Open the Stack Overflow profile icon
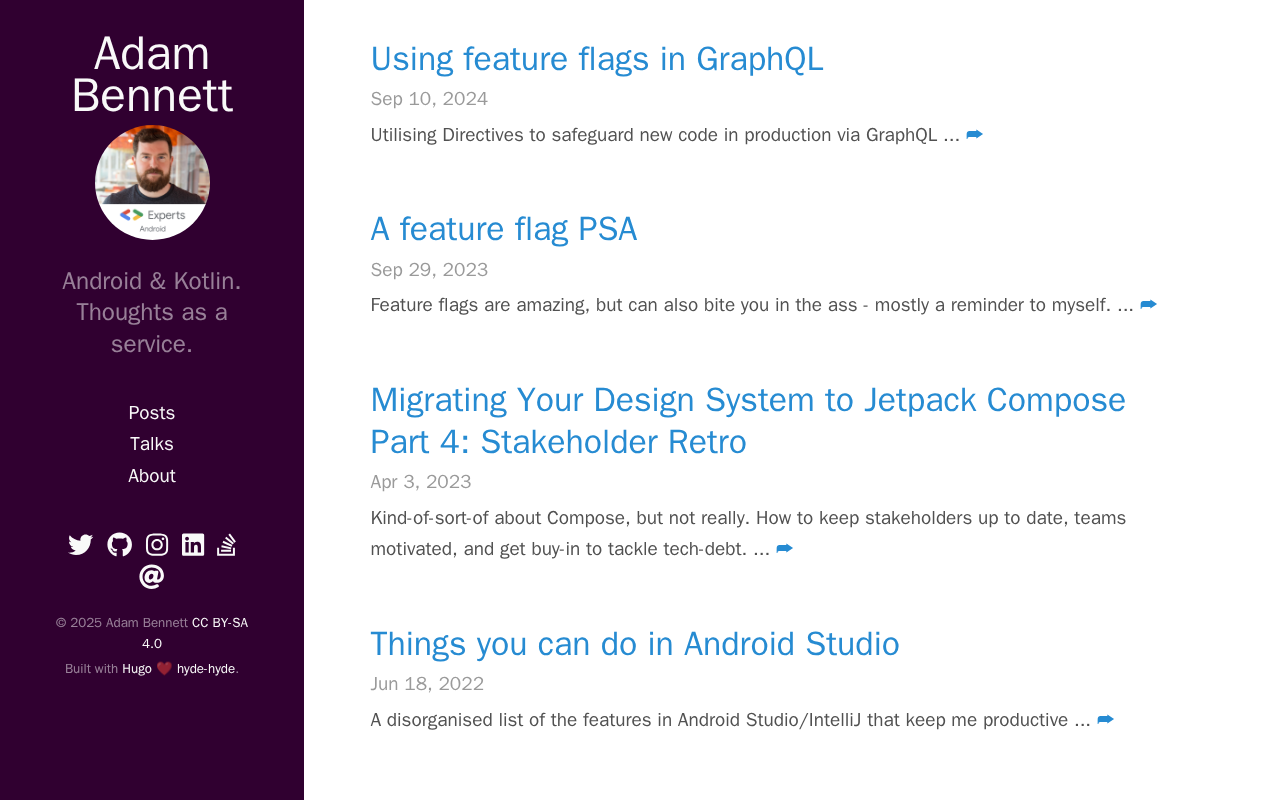Screen dimensions: 1280x800 (x=226, y=545)
